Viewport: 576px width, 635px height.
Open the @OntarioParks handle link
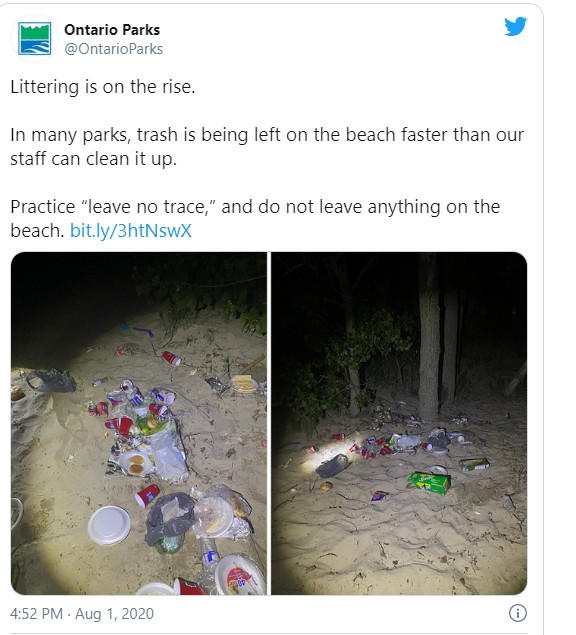pyautogui.click(x=113, y=49)
